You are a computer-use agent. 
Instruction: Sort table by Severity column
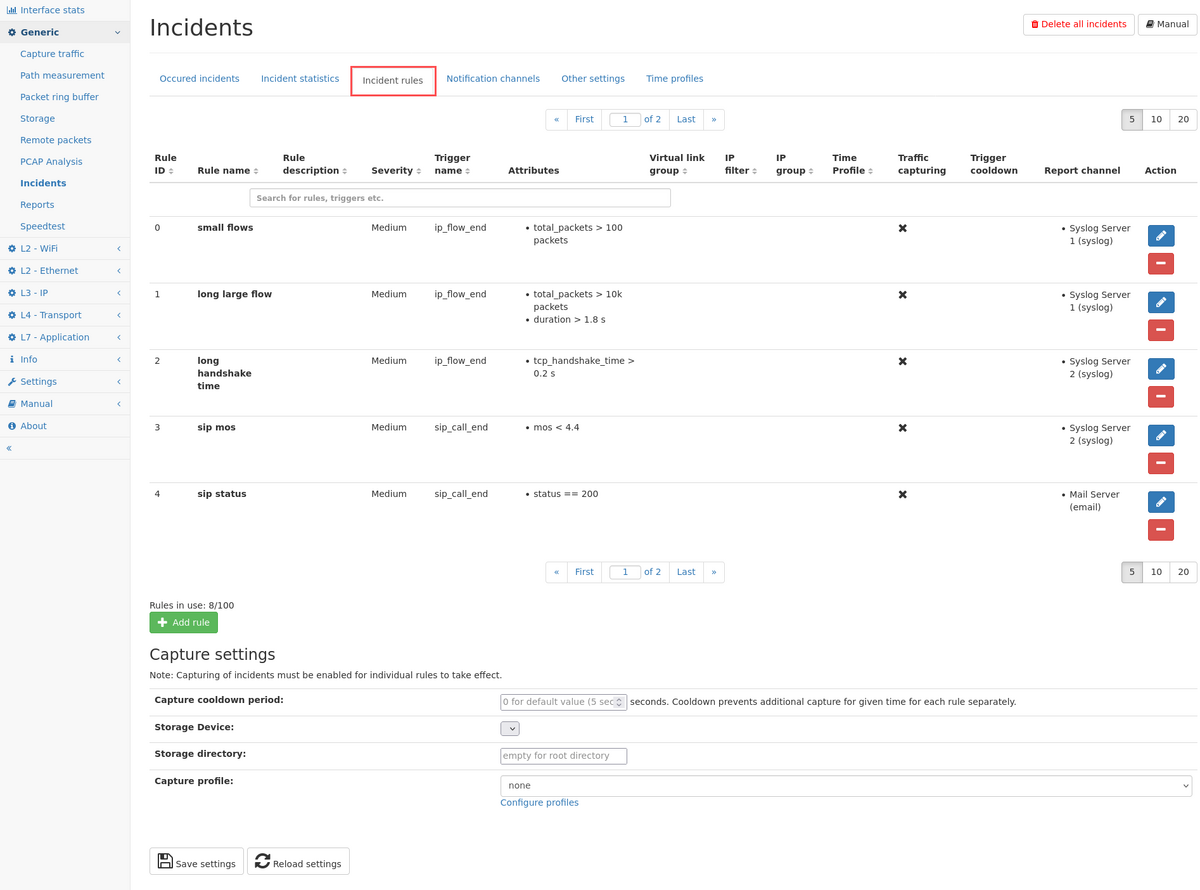click(396, 171)
